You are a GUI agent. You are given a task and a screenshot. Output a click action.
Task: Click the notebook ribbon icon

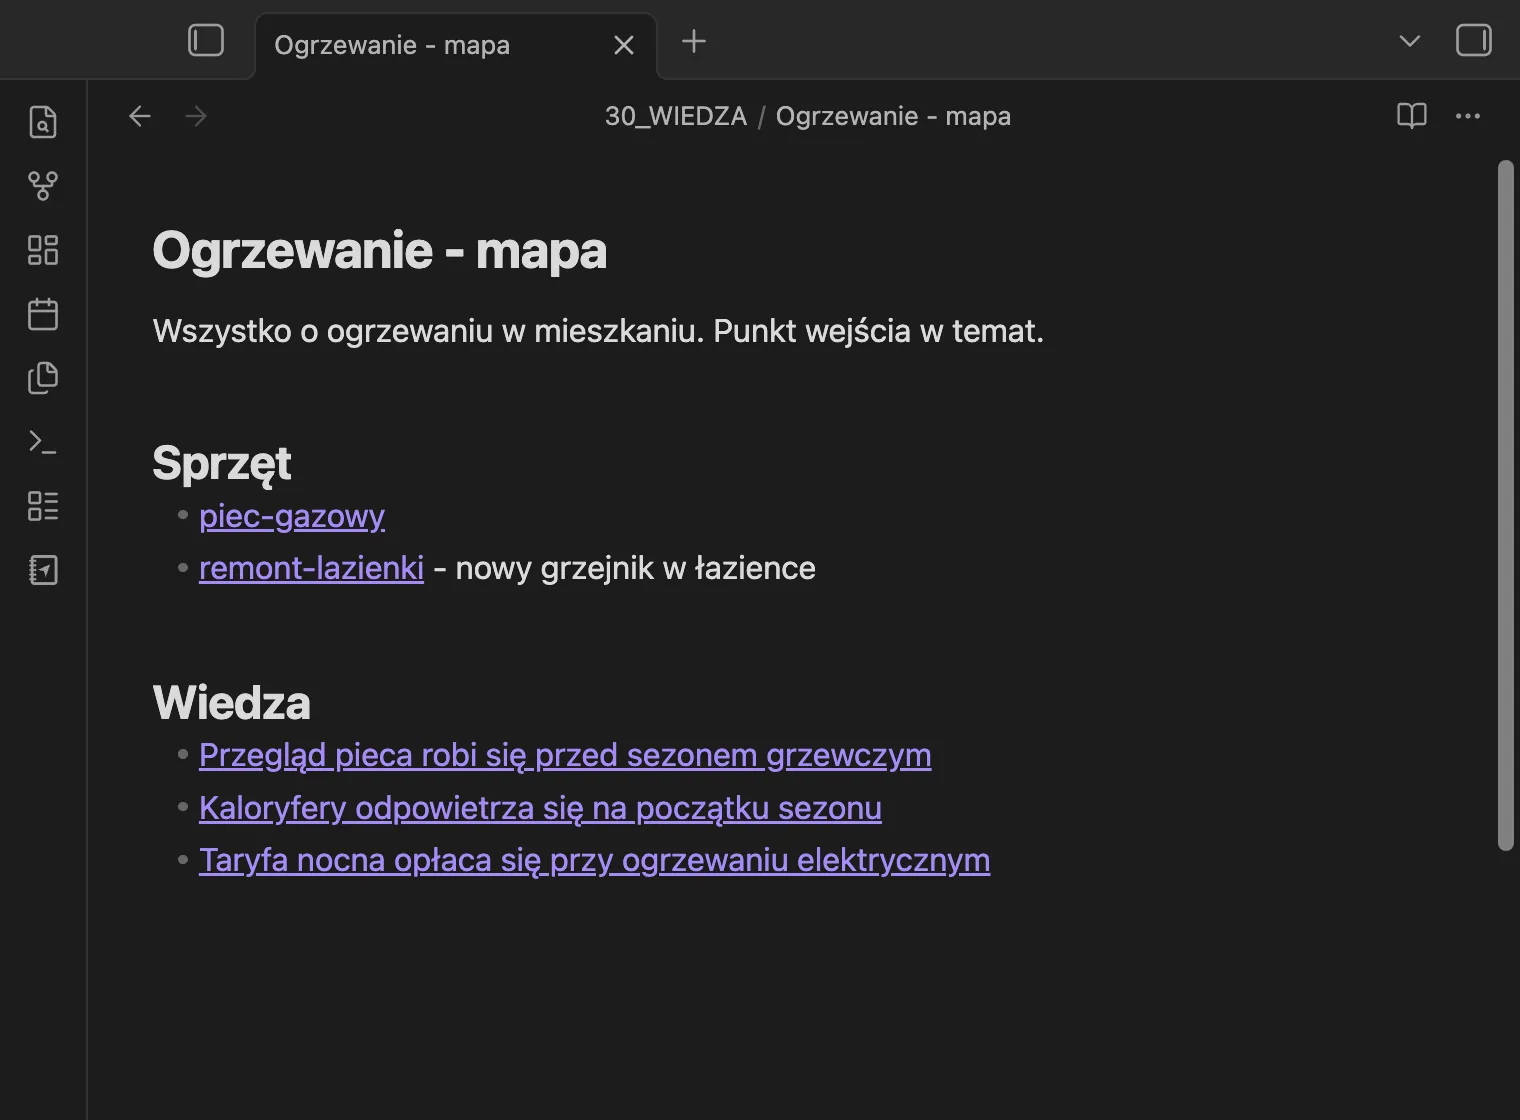pos(43,570)
